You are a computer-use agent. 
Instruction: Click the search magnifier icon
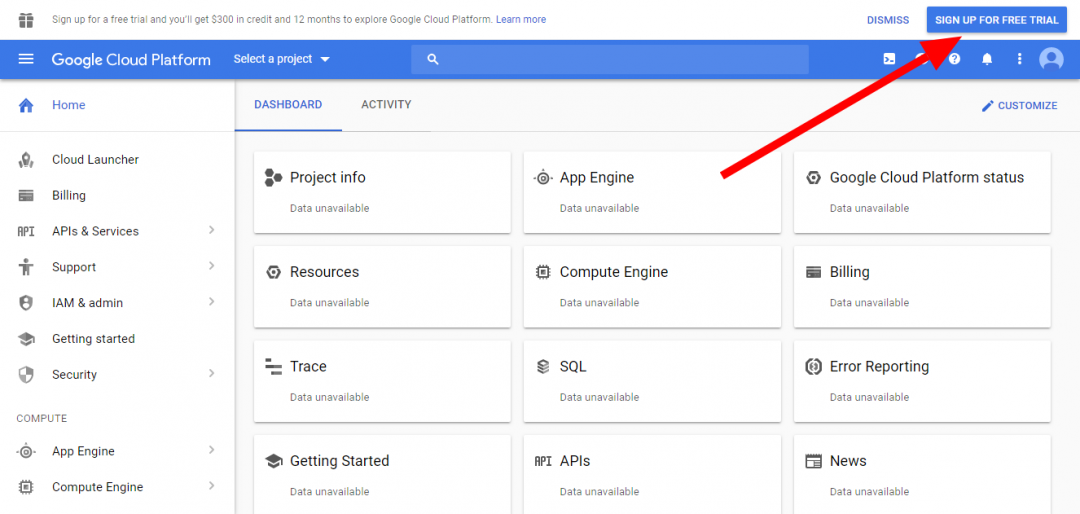point(433,59)
